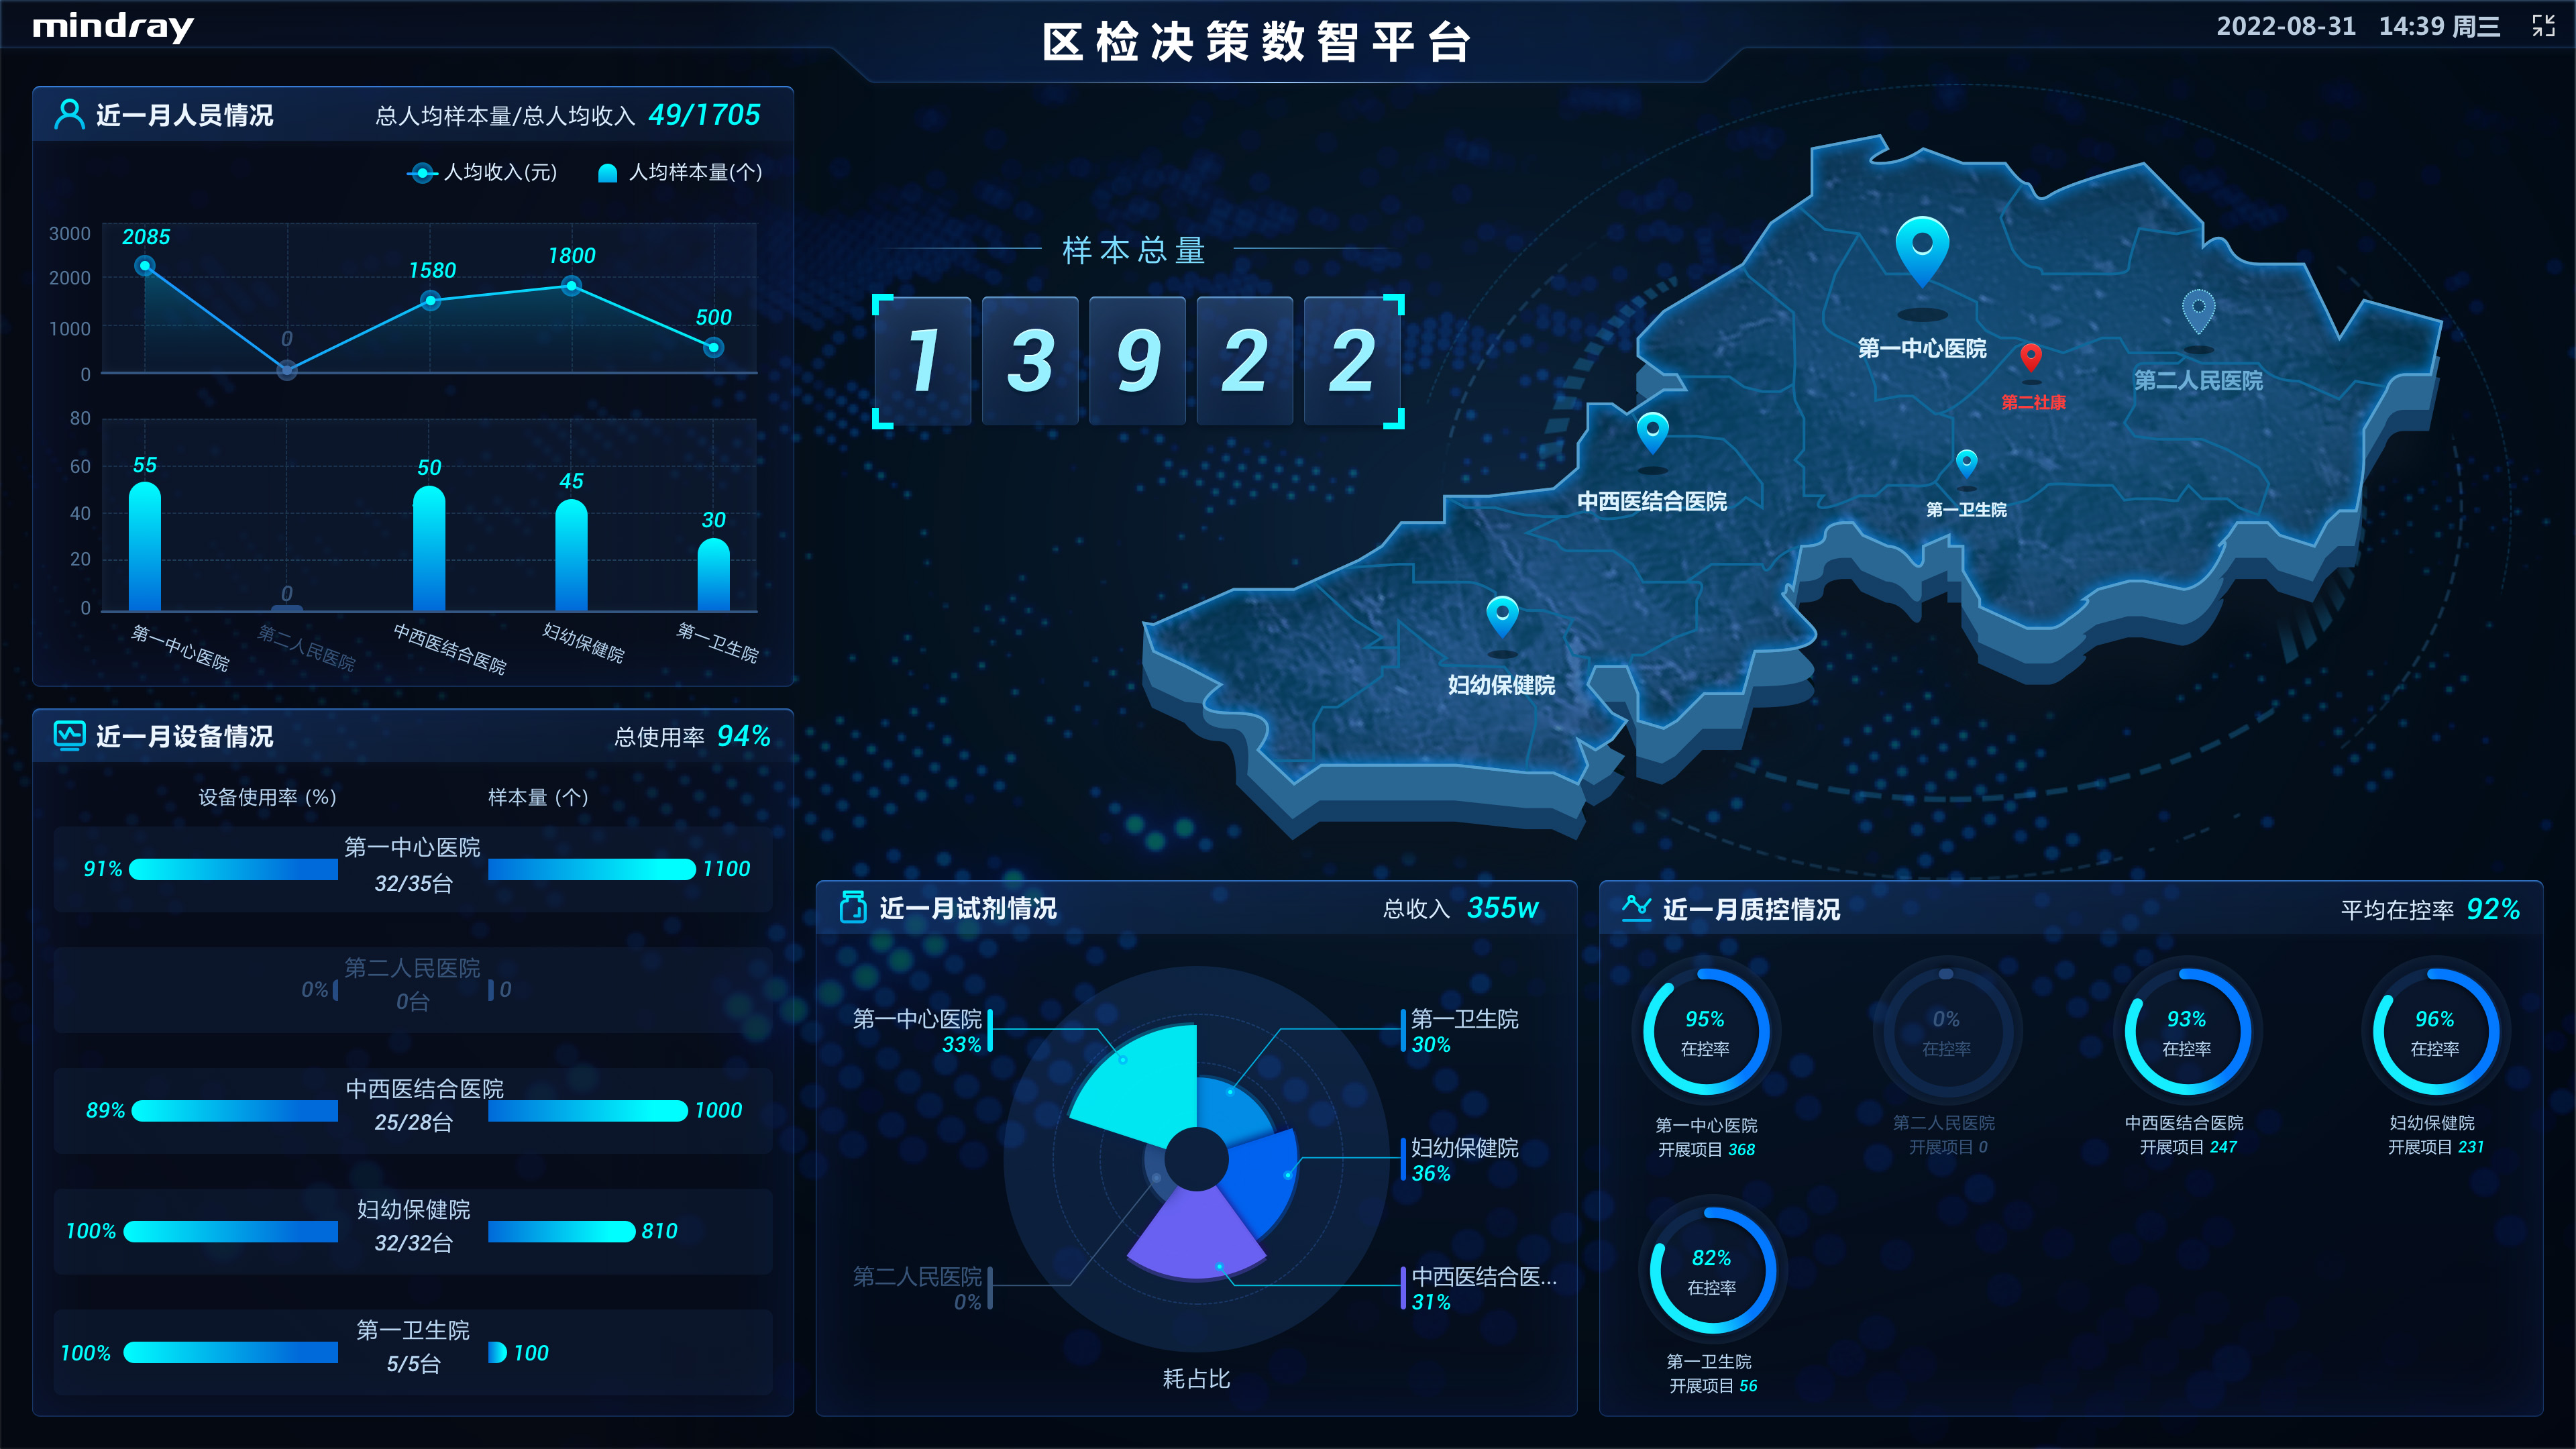Select the red 第二社康 map marker
The width and height of the screenshot is (2576, 1449).
coord(2030,356)
